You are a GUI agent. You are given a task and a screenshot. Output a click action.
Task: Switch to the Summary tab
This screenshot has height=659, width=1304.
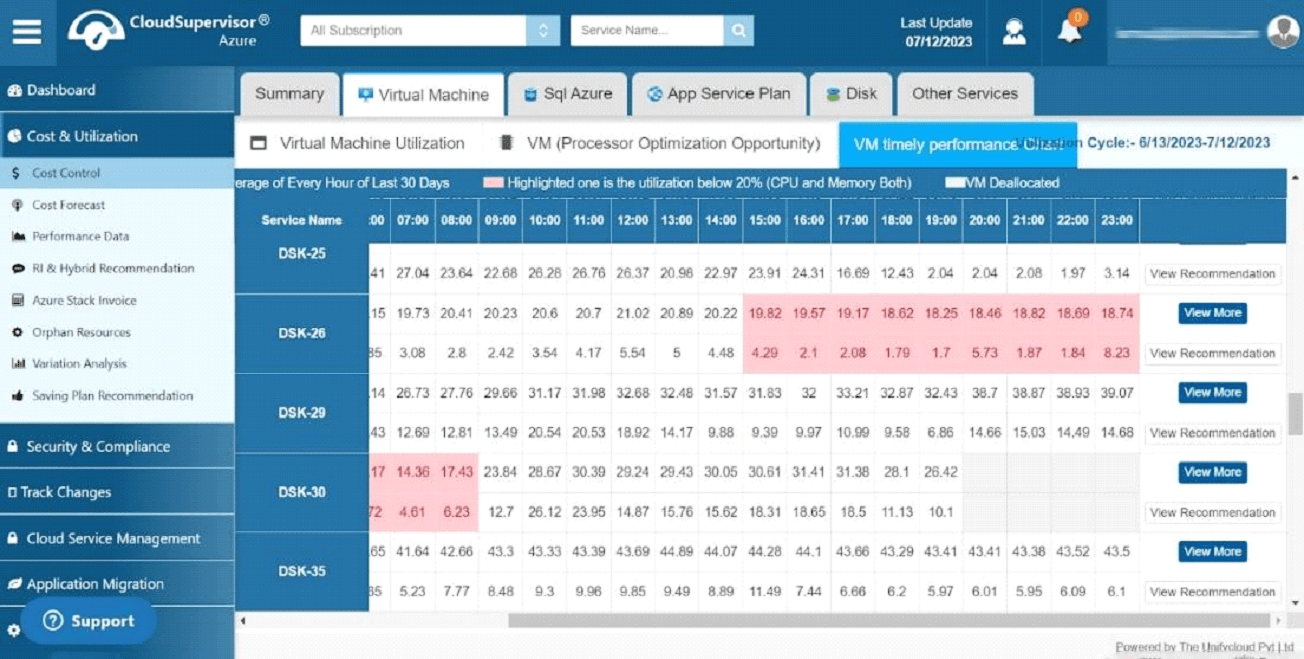[x=289, y=94]
